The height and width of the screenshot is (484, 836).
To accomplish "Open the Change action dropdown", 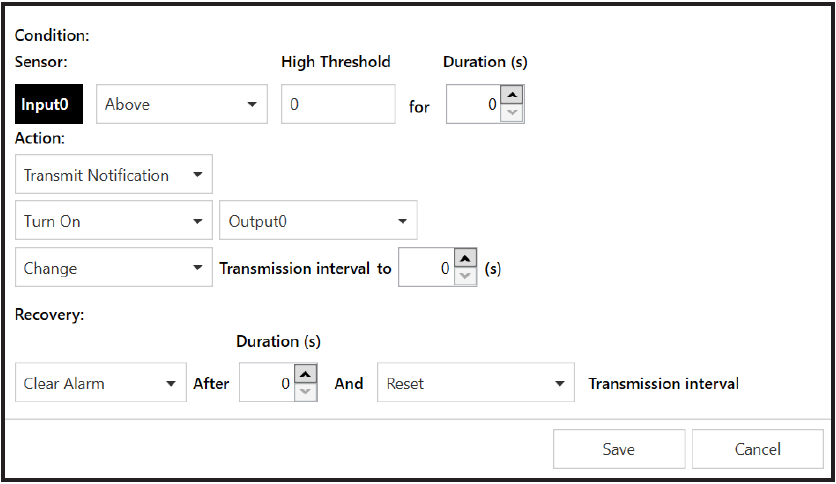I will pyautogui.click(x=114, y=268).
